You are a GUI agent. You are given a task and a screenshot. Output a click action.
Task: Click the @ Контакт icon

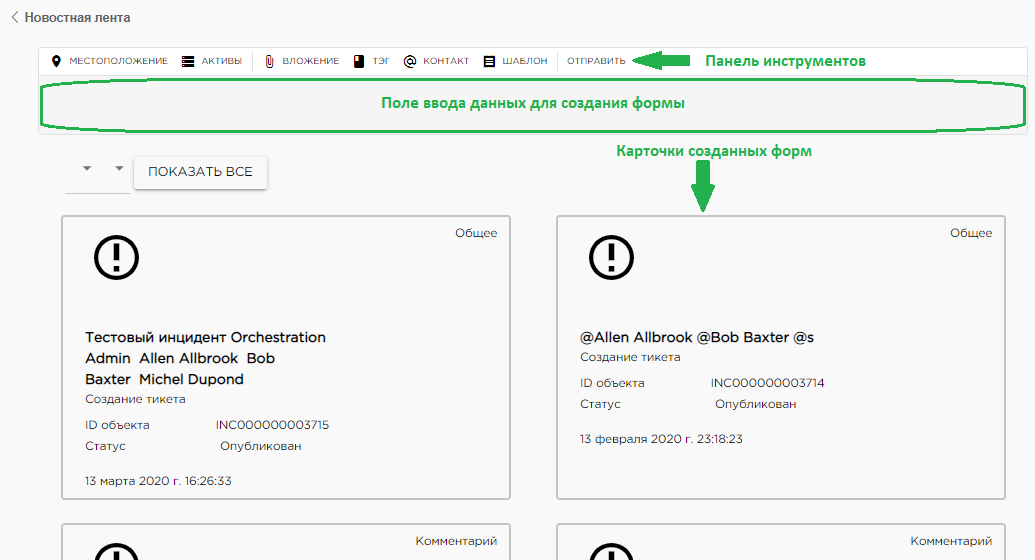tap(410, 61)
